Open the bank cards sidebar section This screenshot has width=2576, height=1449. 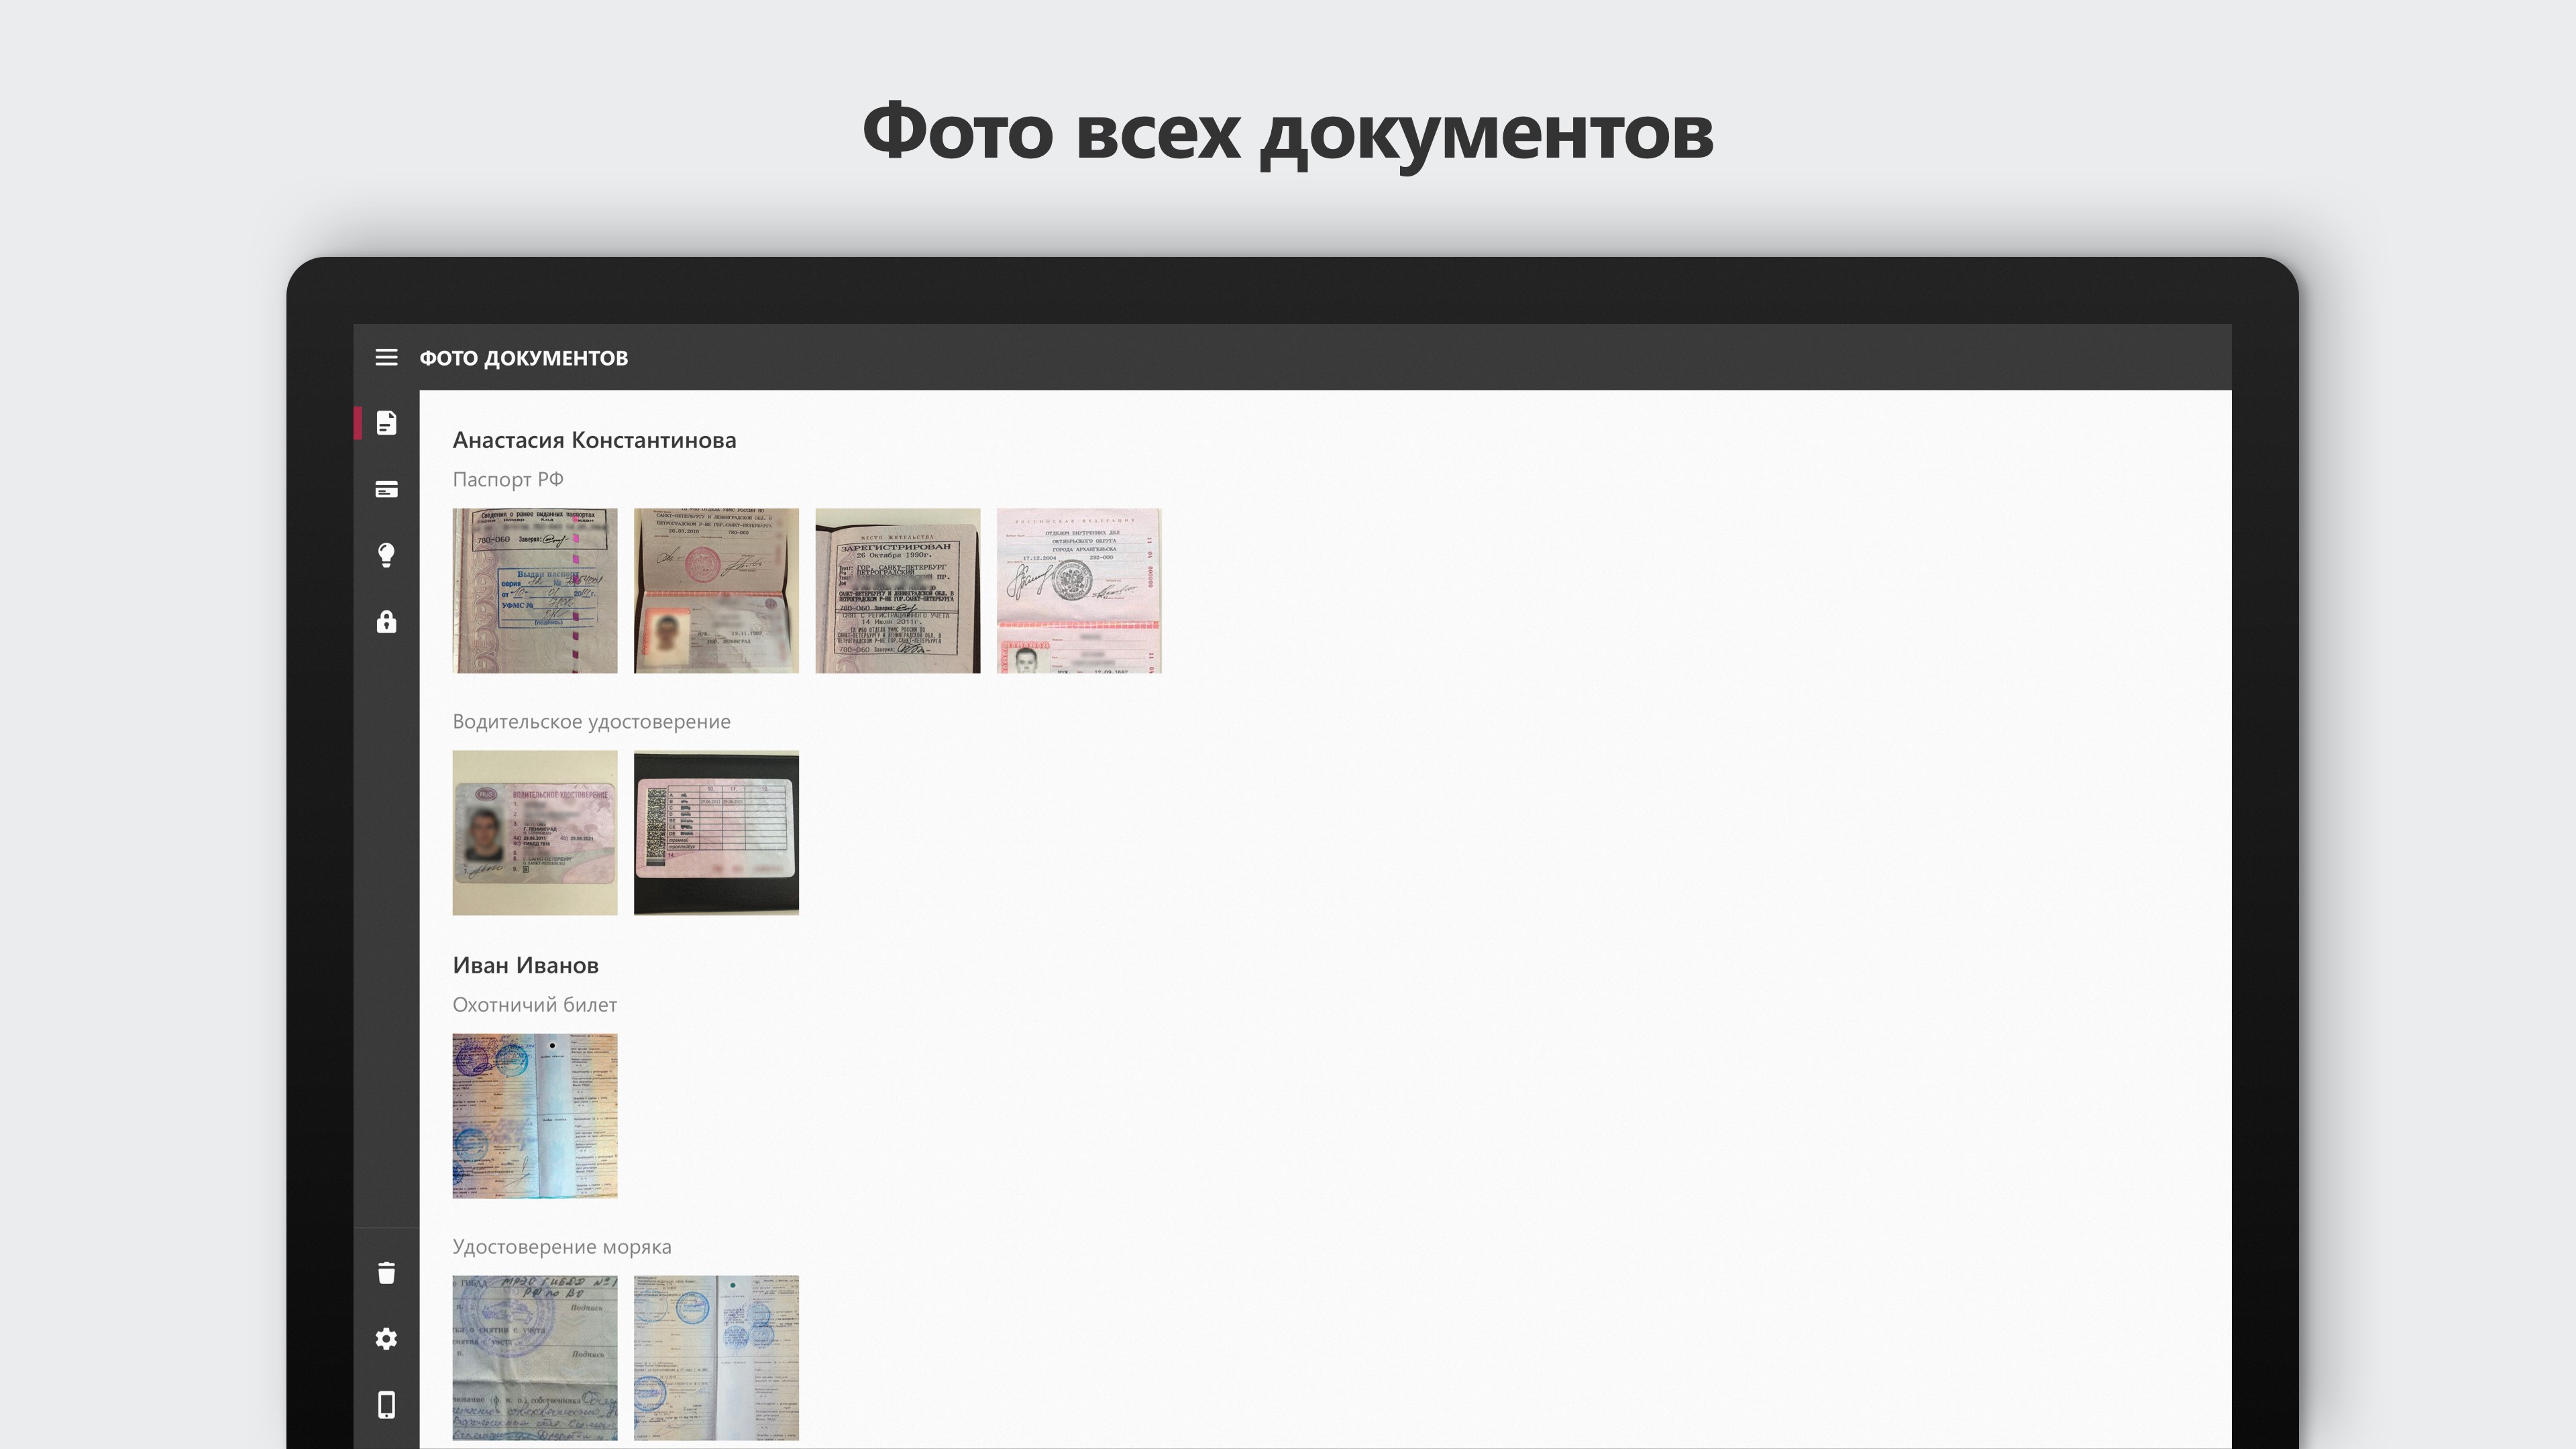point(386,489)
